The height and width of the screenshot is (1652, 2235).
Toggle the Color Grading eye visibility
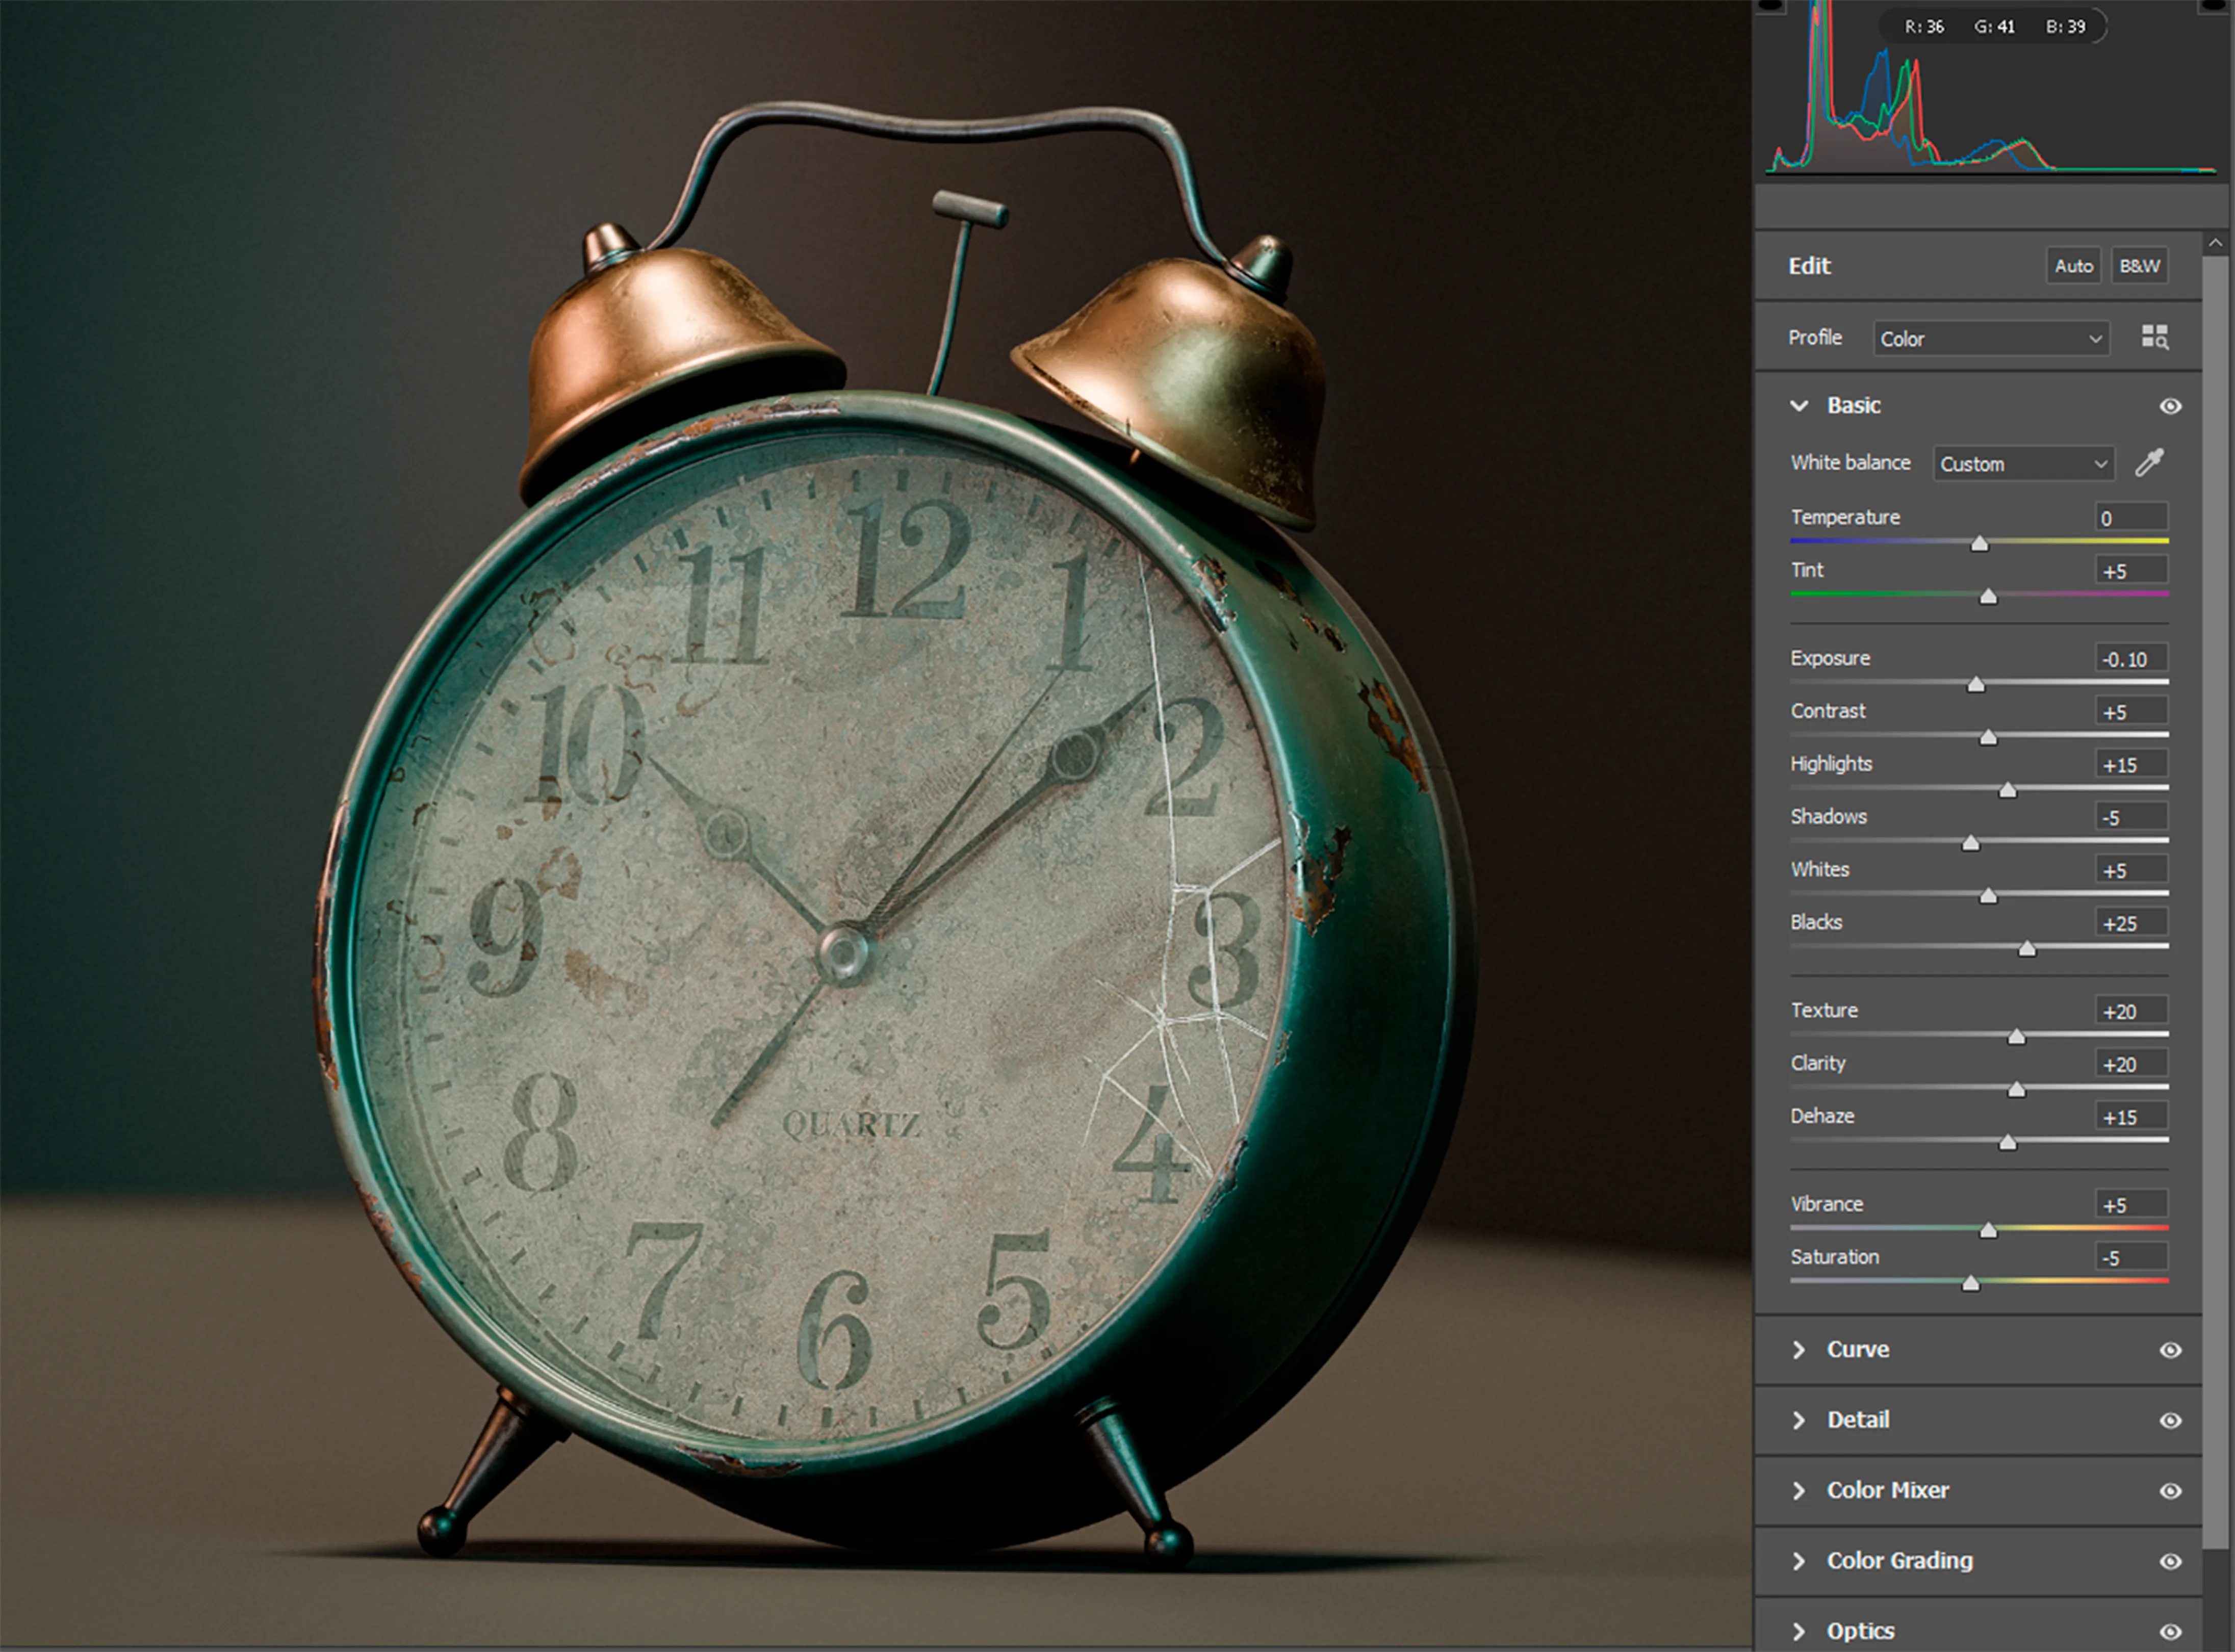pos(2170,1562)
